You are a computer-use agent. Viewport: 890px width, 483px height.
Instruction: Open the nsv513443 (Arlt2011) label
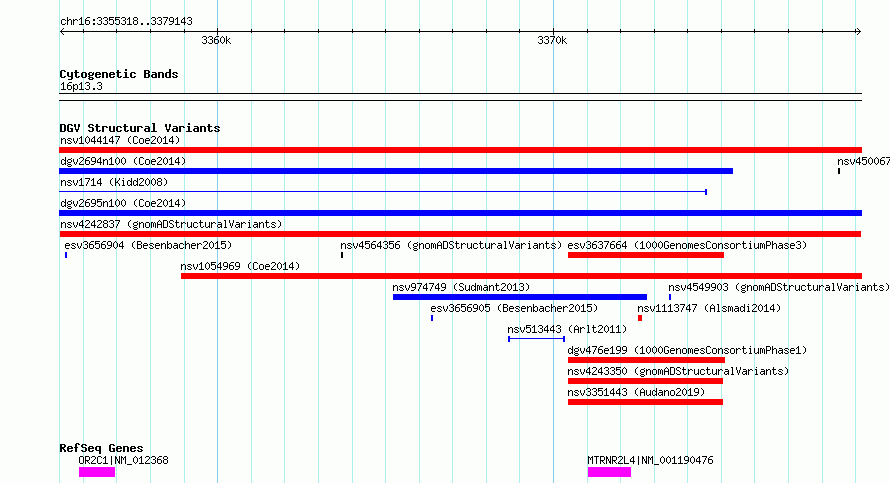(x=567, y=329)
